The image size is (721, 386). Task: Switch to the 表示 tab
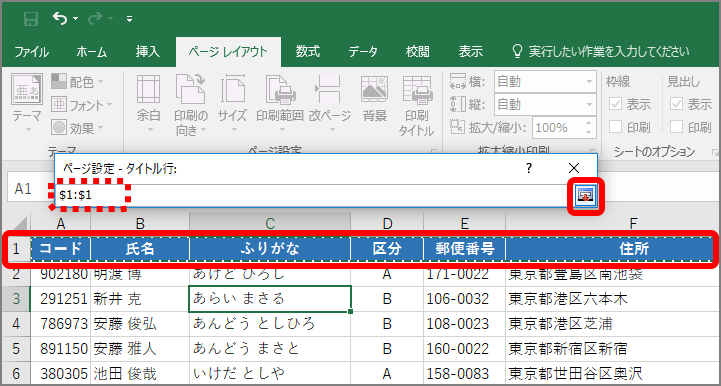pos(470,51)
